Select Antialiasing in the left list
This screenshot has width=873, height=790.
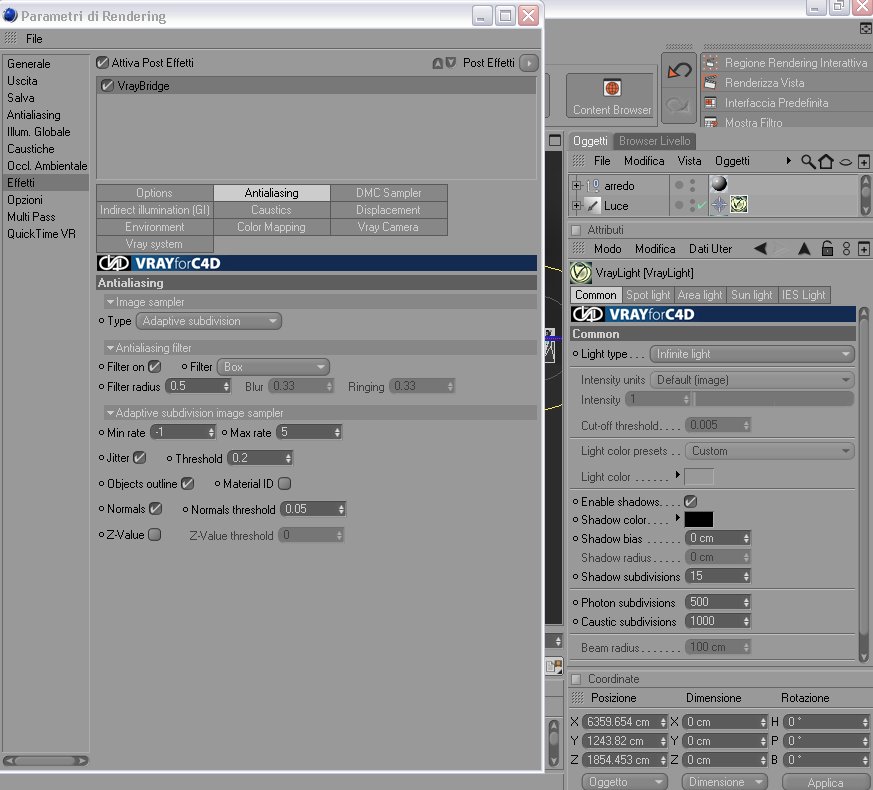(34, 115)
